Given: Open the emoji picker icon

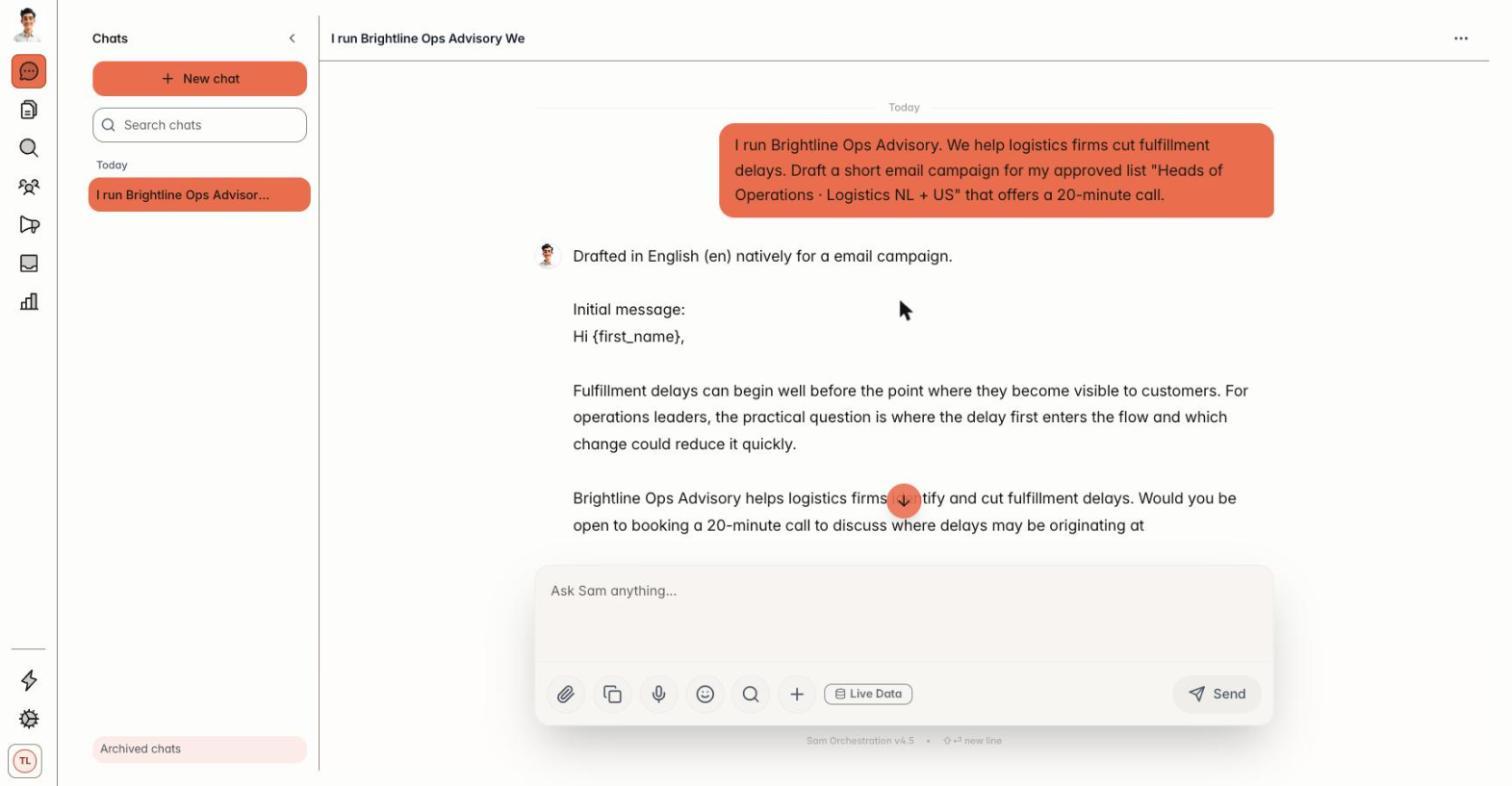Looking at the screenshot, I should click(x=705, y=694).
